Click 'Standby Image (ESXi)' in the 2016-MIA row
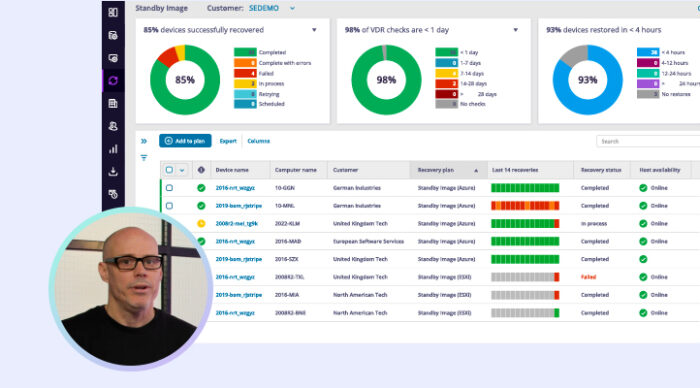This screenshot has width=700, height=388. (x=445, y=295)
